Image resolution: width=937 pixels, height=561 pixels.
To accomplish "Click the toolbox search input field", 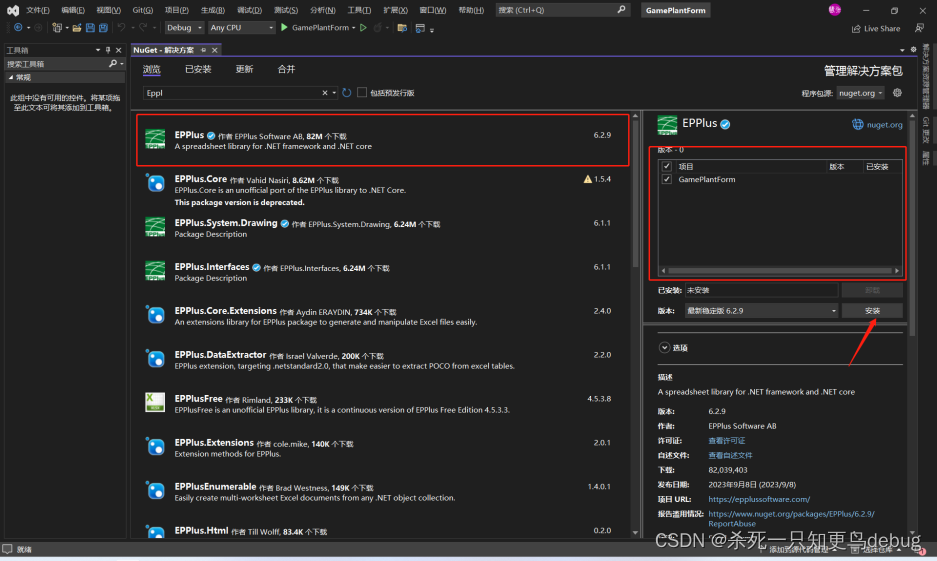I will [x=56, y=63].
